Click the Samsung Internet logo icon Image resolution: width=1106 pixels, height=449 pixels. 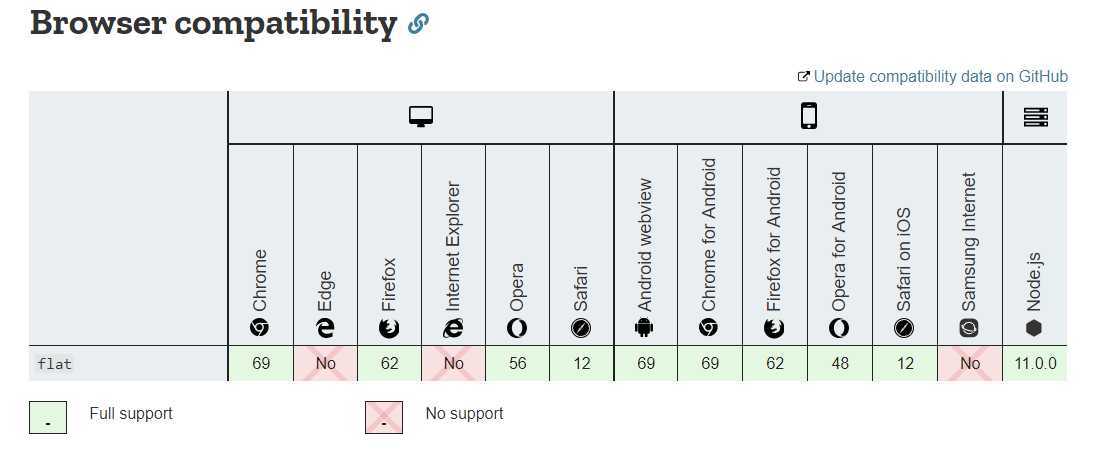(x=969, y=328)
